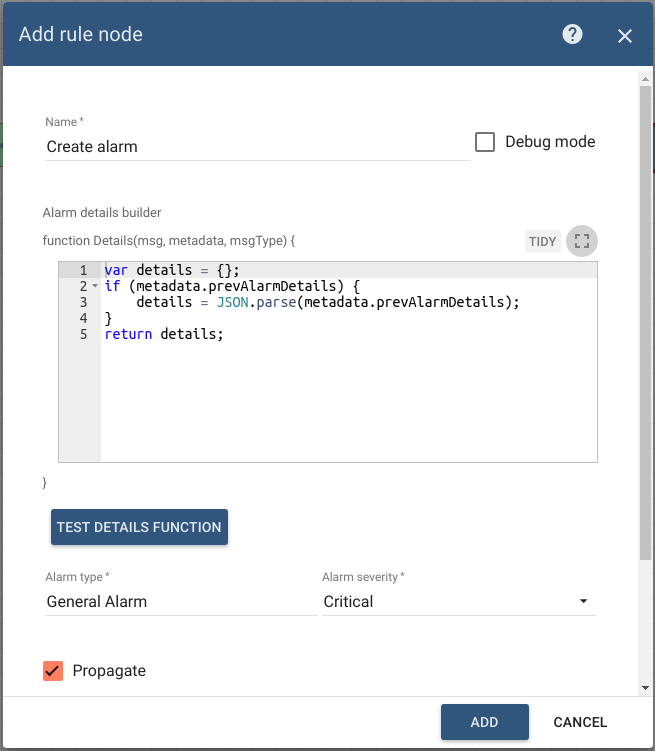Viewport: 655px width, 751px height.
Task: Click the dialog's vertical scrollbar
Action: tap(645, 320)
